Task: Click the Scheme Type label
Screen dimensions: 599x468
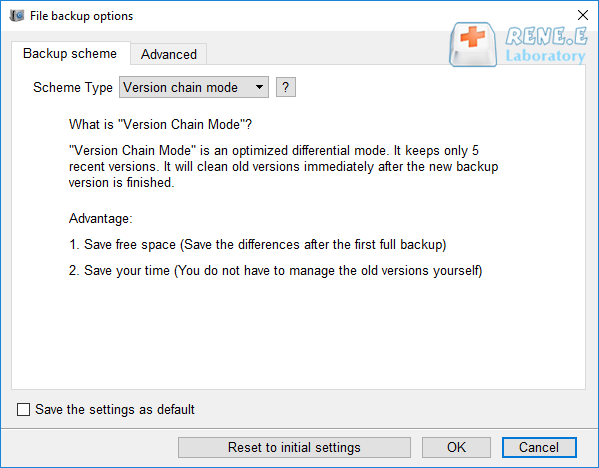Action: coord(73,87)
